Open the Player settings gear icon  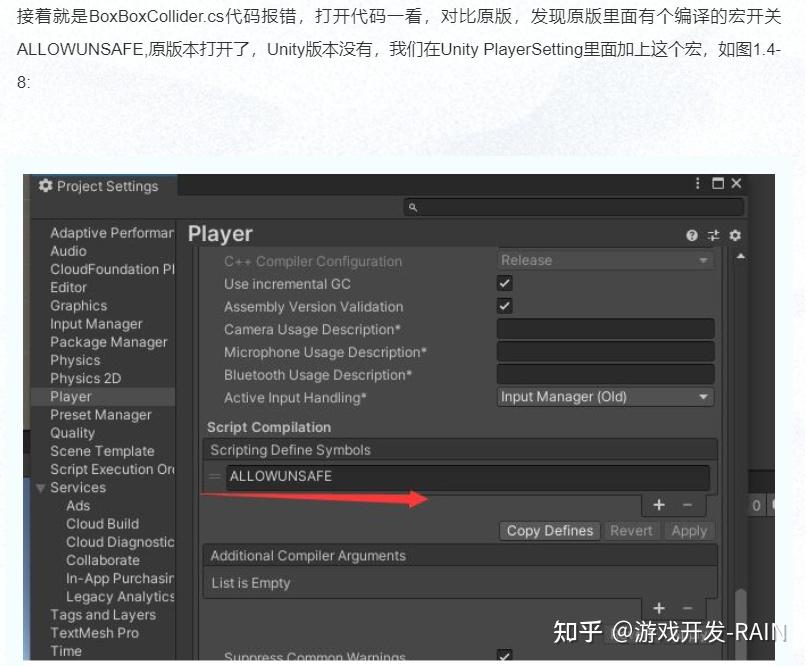[734, 235]
